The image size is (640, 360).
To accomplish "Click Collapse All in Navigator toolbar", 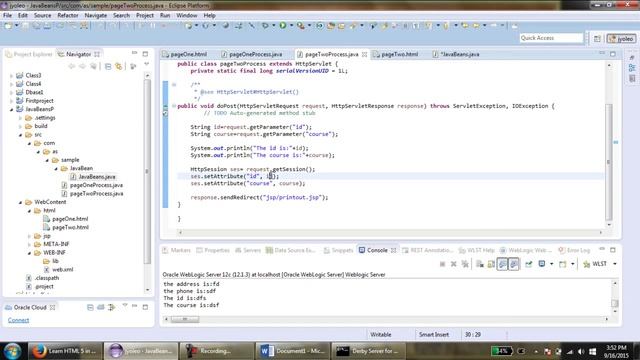I will coord(108,66).
